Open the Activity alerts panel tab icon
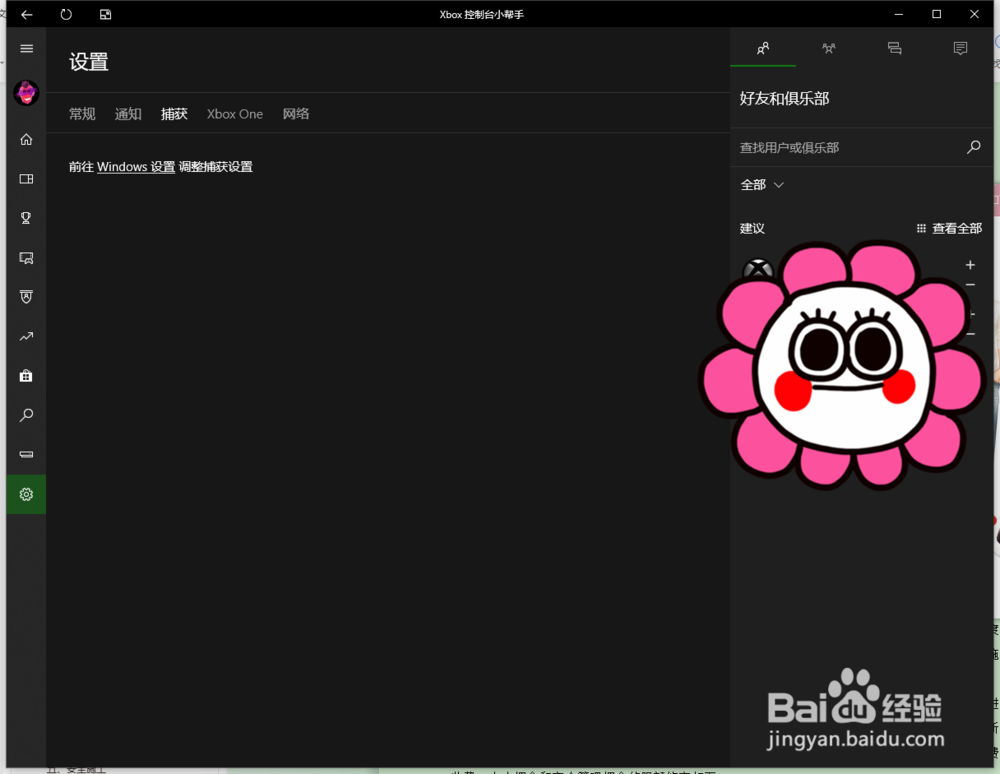The height and width of the screenshot is (774, 1000). [960, 48]
